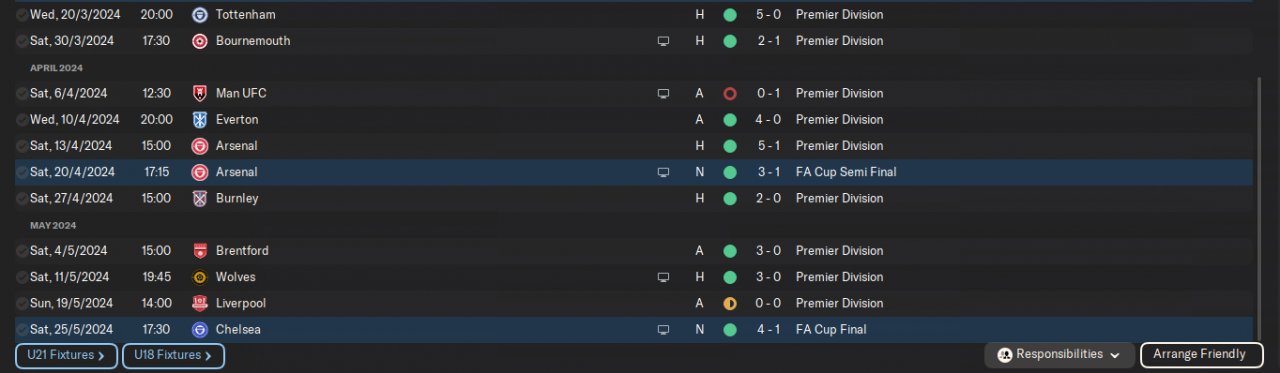This screenshot has width=1280, height=373.
Task: Open the Brentford team name link
Action: (242, 251)
